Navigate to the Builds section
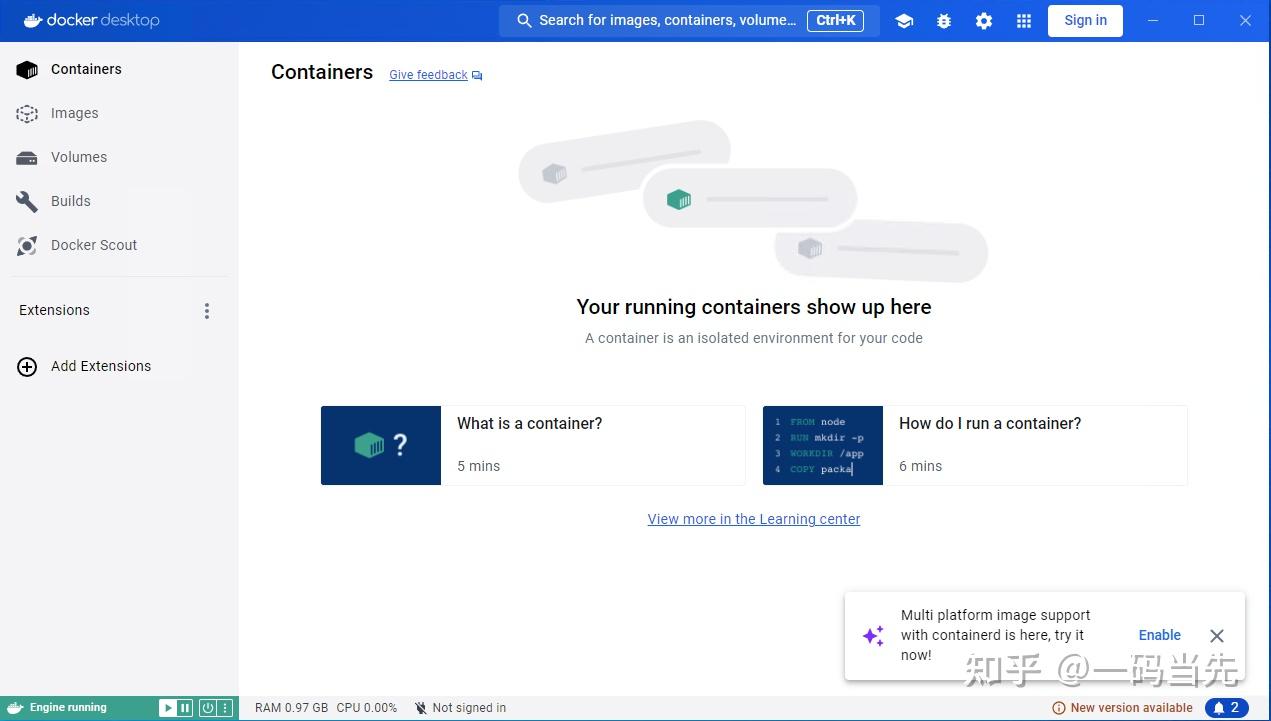Screen dimensions: 1271x721 point(70,201)
